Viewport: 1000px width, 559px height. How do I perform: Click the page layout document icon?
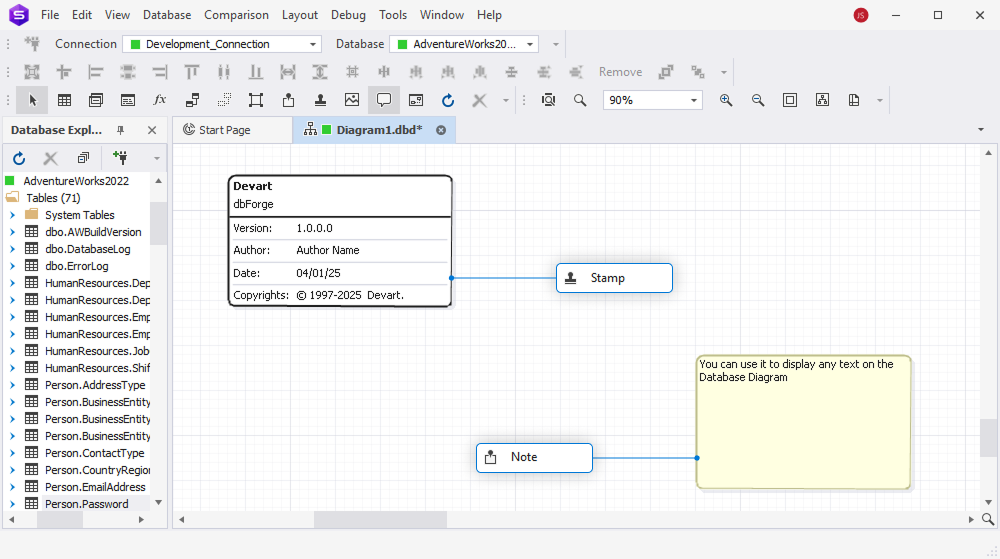click(854, 100)
